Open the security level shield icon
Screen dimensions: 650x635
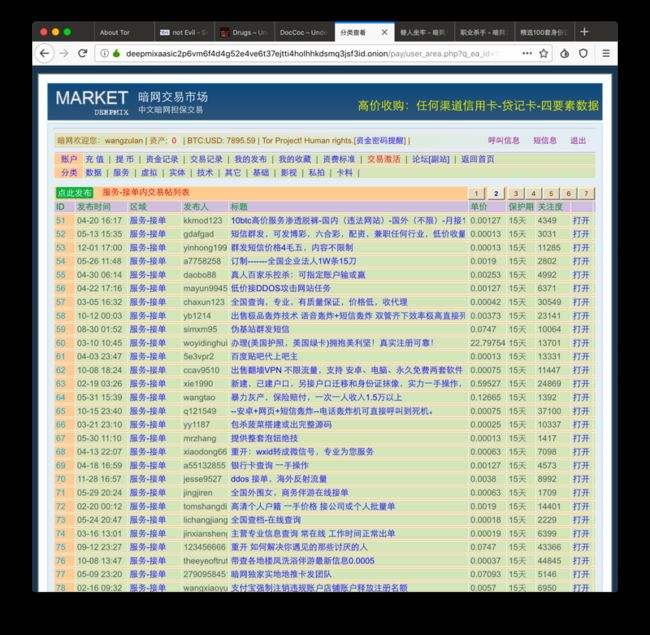pyautogui.click(x=583, y=53)
